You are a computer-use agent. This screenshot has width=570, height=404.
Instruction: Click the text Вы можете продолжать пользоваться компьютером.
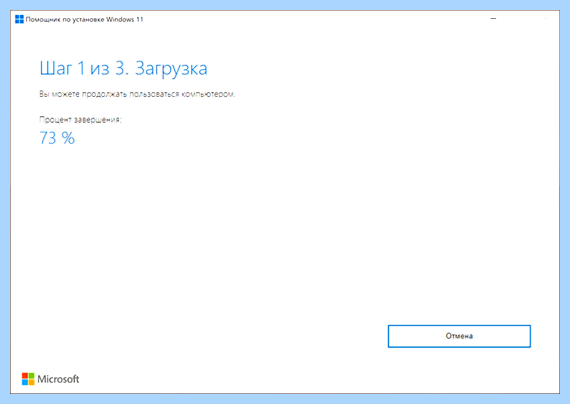[x=137, y=94]
